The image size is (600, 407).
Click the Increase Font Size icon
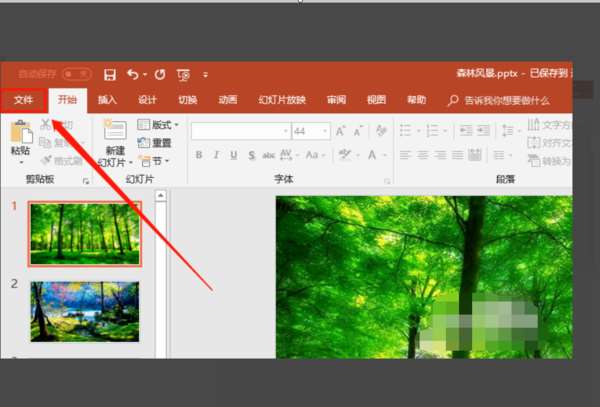(340, 131)
